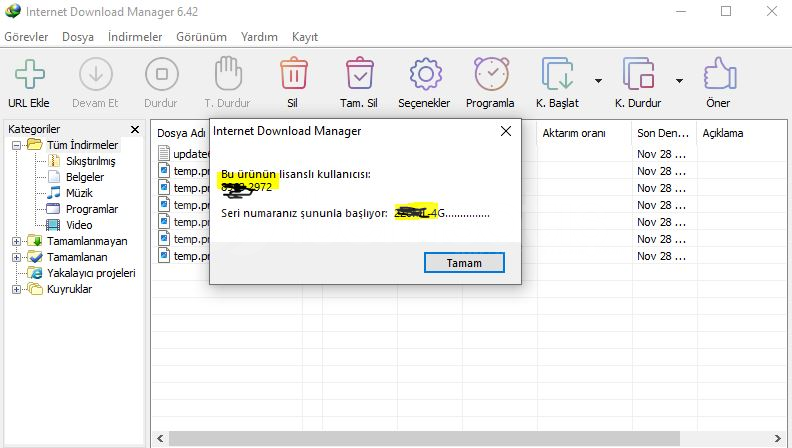Click the horizontal scrollbar thumb
Viewport: 792px width, 448px height.
pyautogui.click(x=424, y=438)
